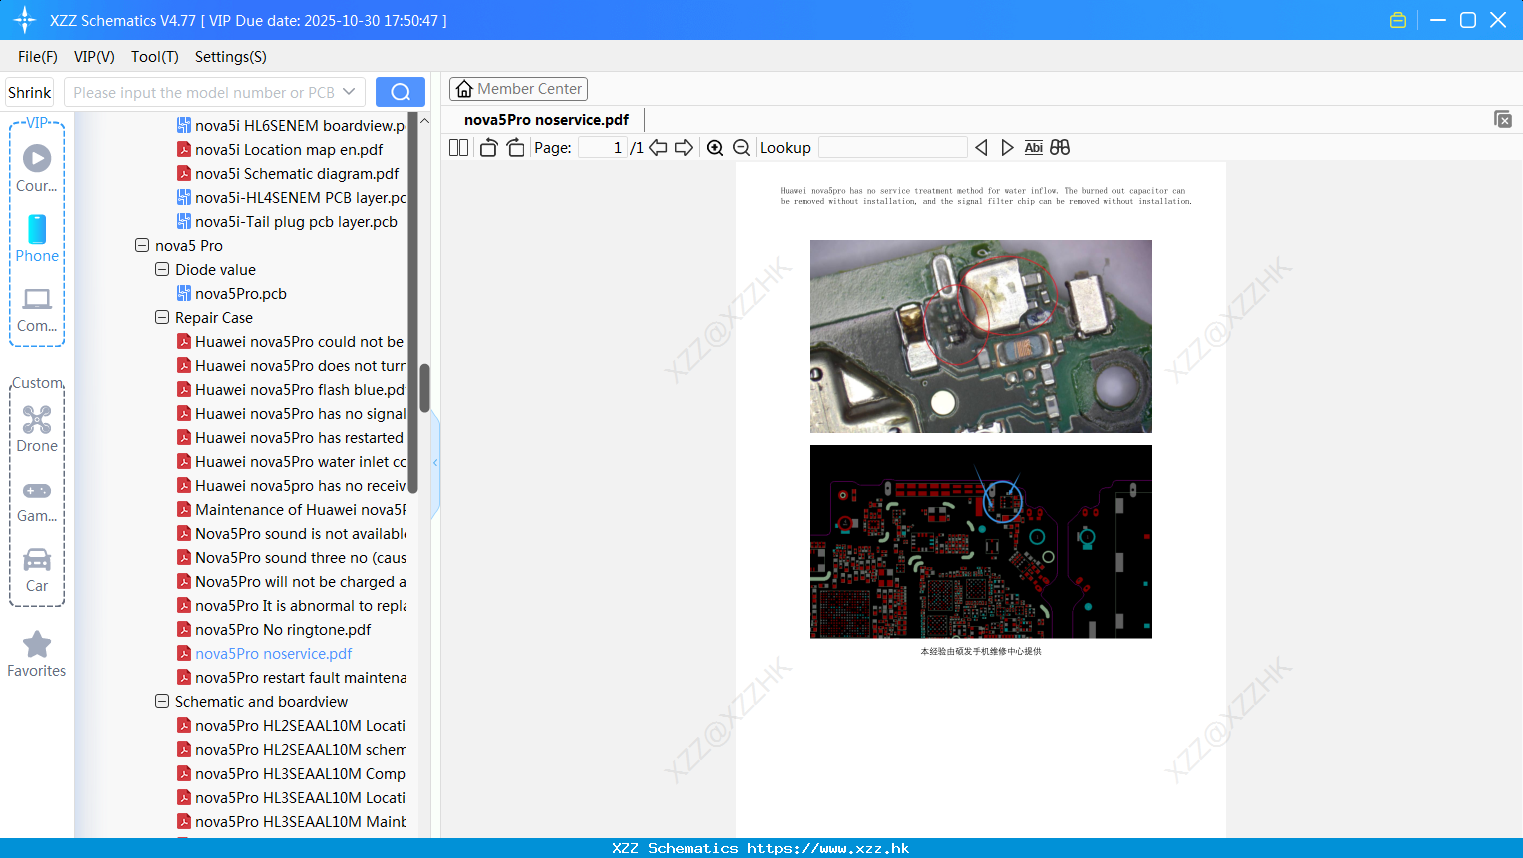Select the Computer category
1523x858 pixels.
pos(37,309)
